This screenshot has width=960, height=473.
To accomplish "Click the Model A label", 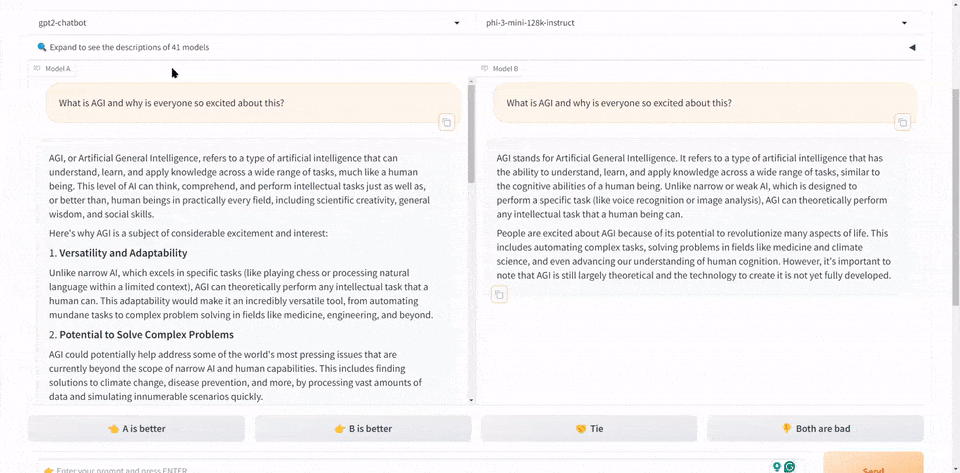I will (52, 69).
